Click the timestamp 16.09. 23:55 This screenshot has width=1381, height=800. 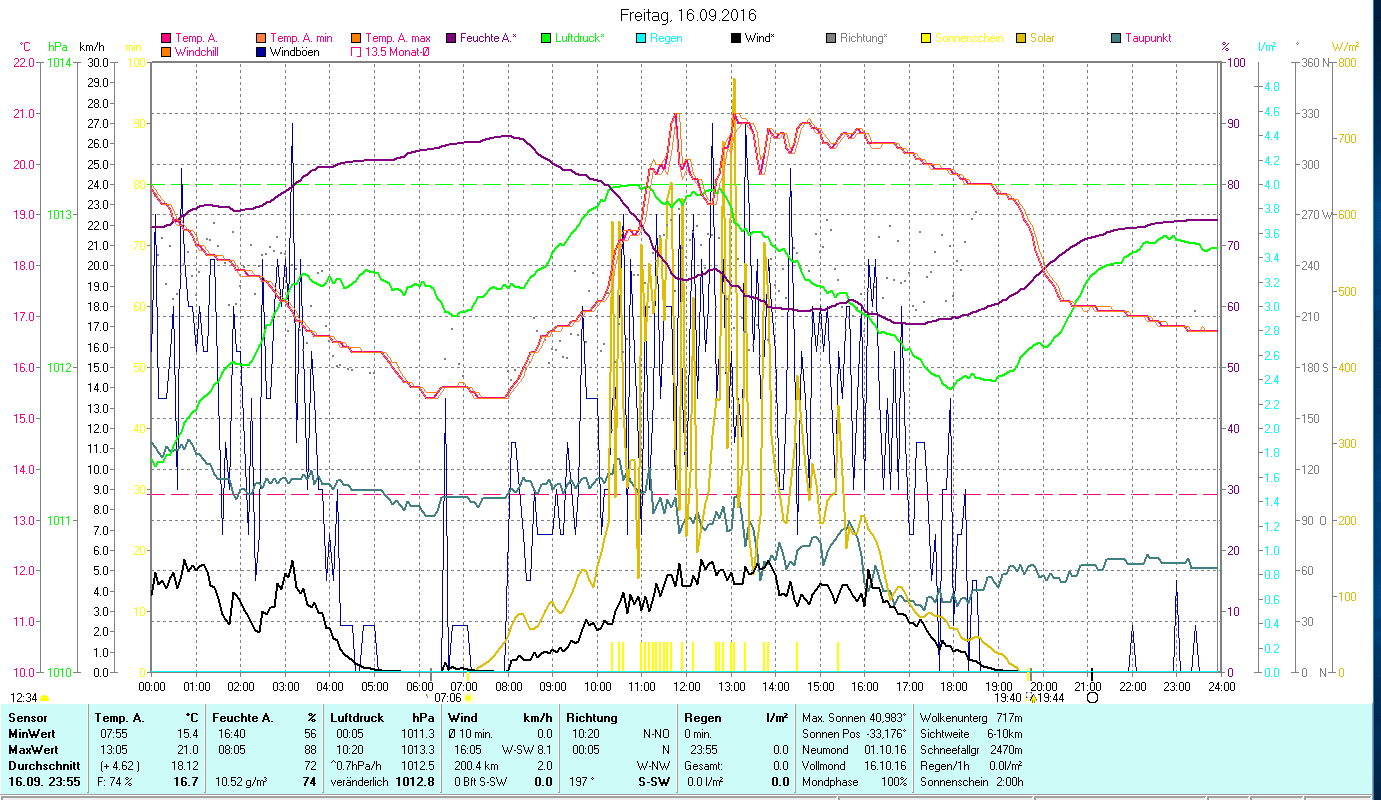(45, 782)
